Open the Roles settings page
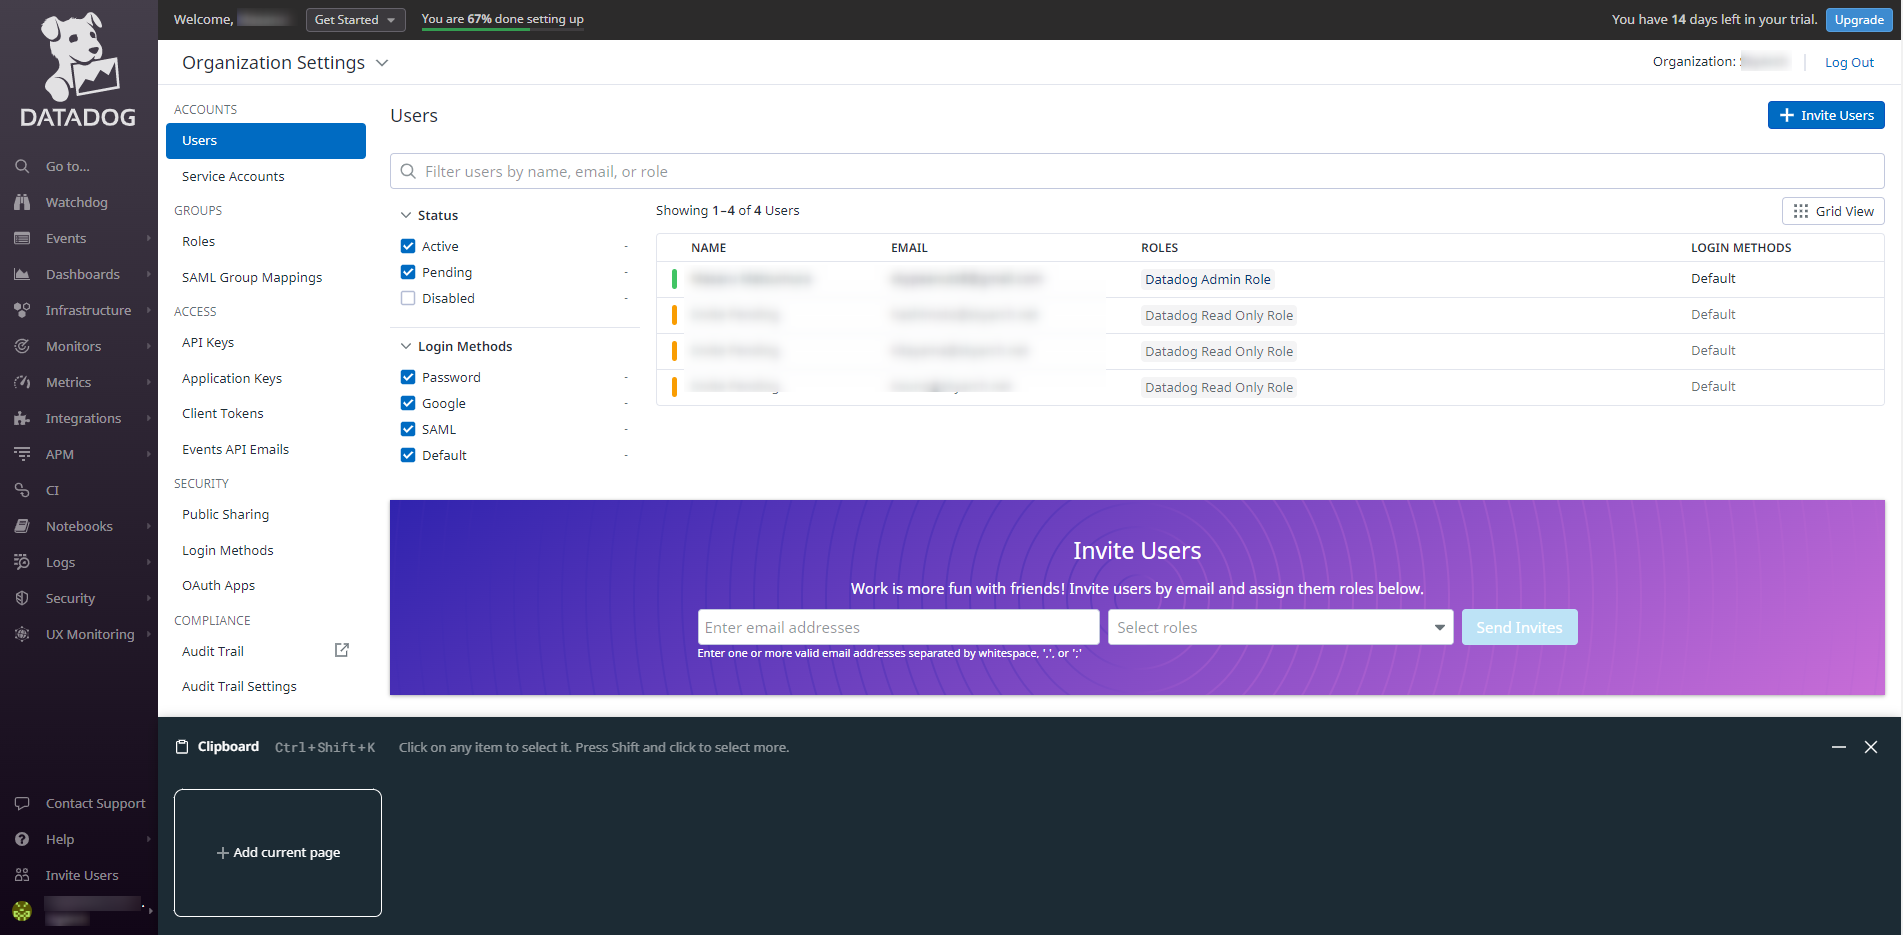The image size is (1903, 935). [198, 241]
